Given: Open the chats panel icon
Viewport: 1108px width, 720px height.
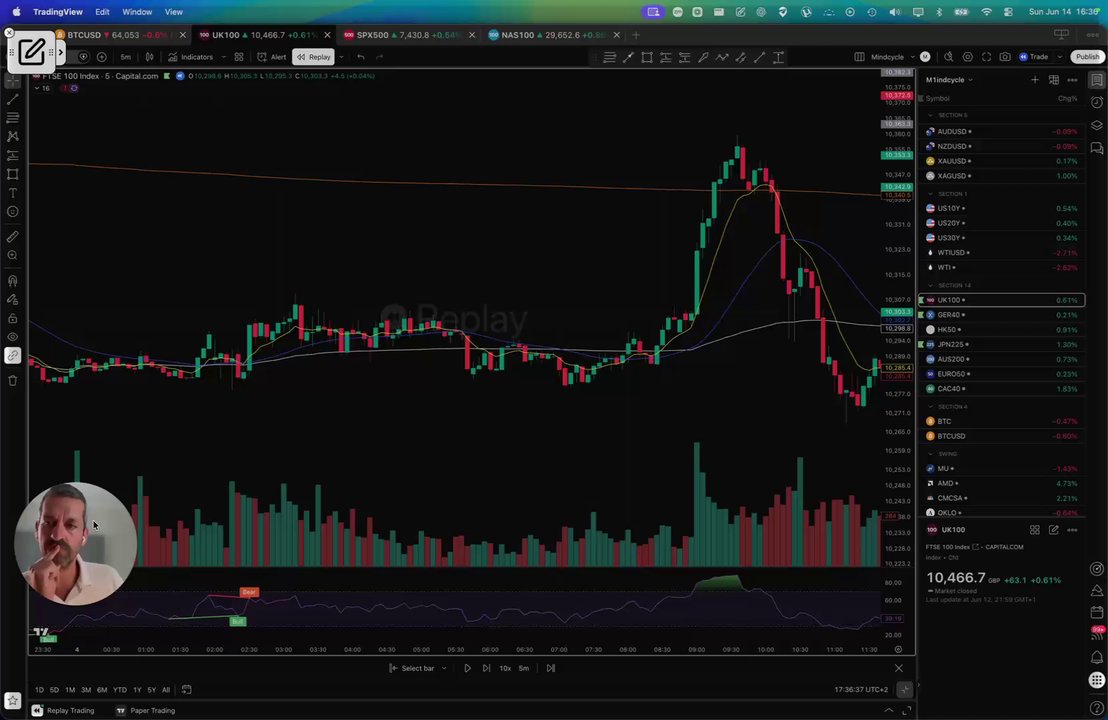Looking at the screenshot, I should coord(1097,148).
